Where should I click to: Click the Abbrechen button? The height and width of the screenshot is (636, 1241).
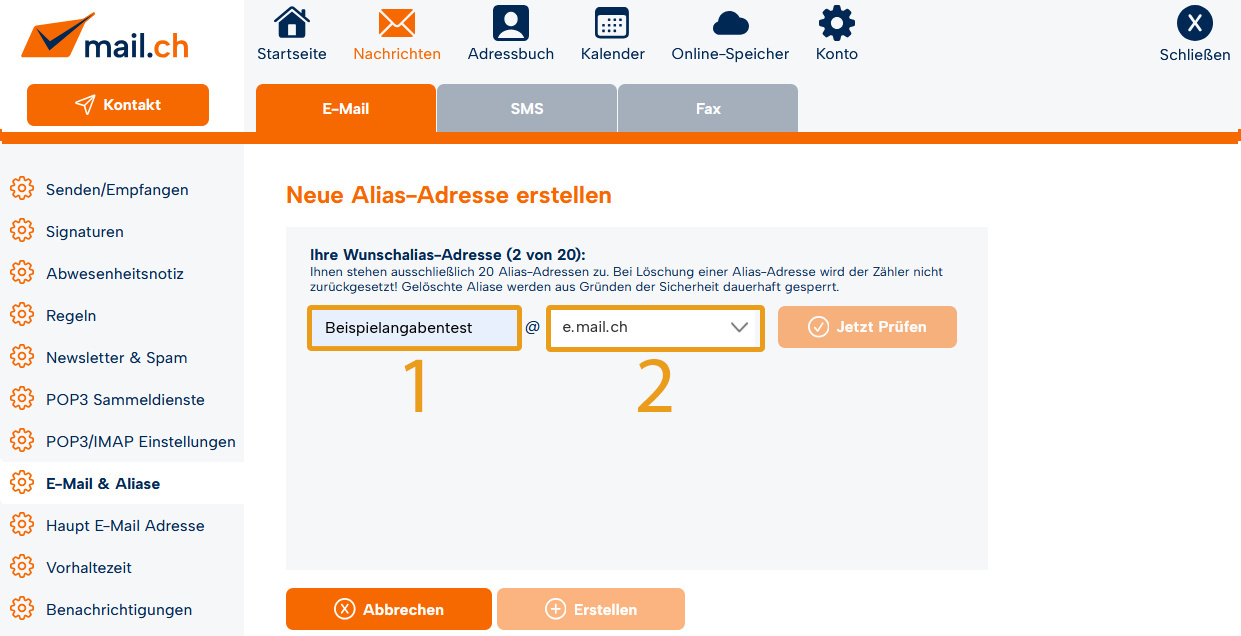click(389, 609)
